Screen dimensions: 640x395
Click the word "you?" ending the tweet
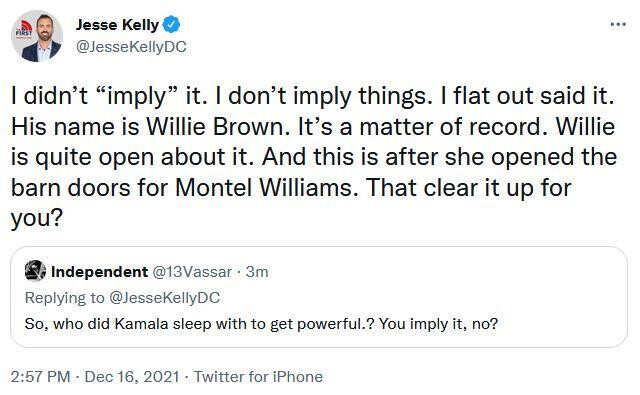(37, 218)
